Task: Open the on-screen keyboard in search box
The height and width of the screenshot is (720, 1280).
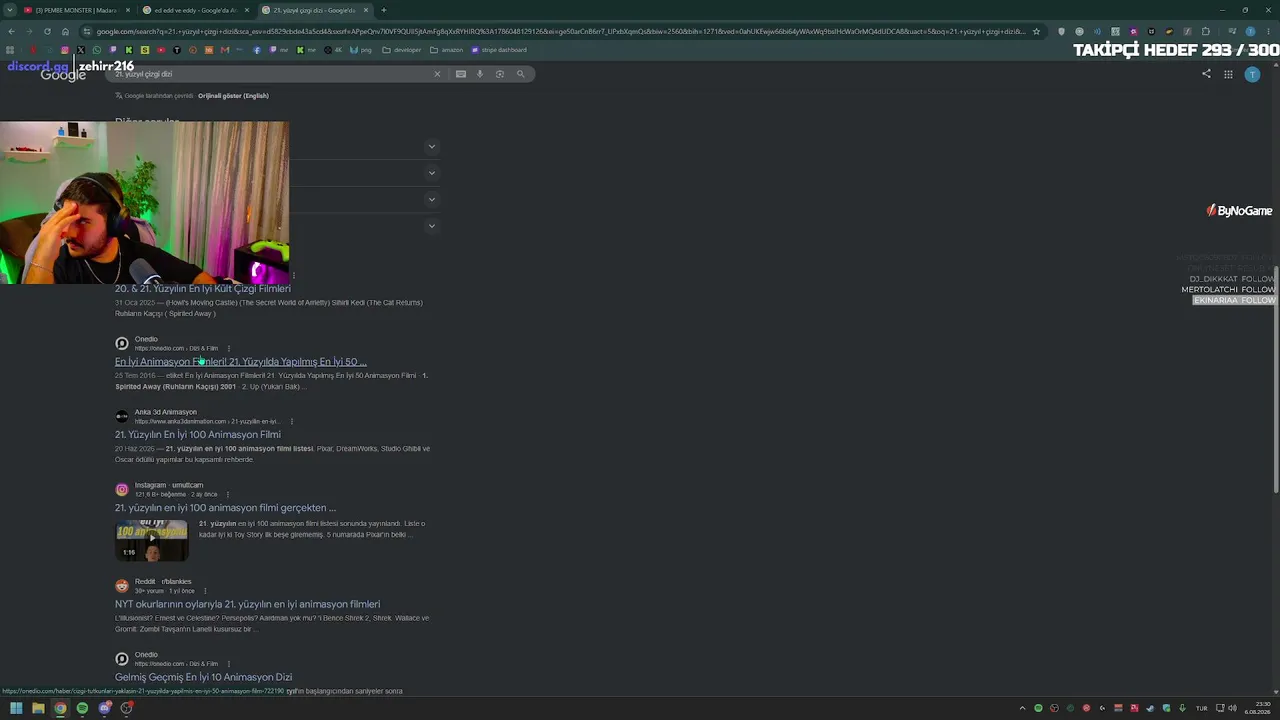Action: (x=461, y=74)
